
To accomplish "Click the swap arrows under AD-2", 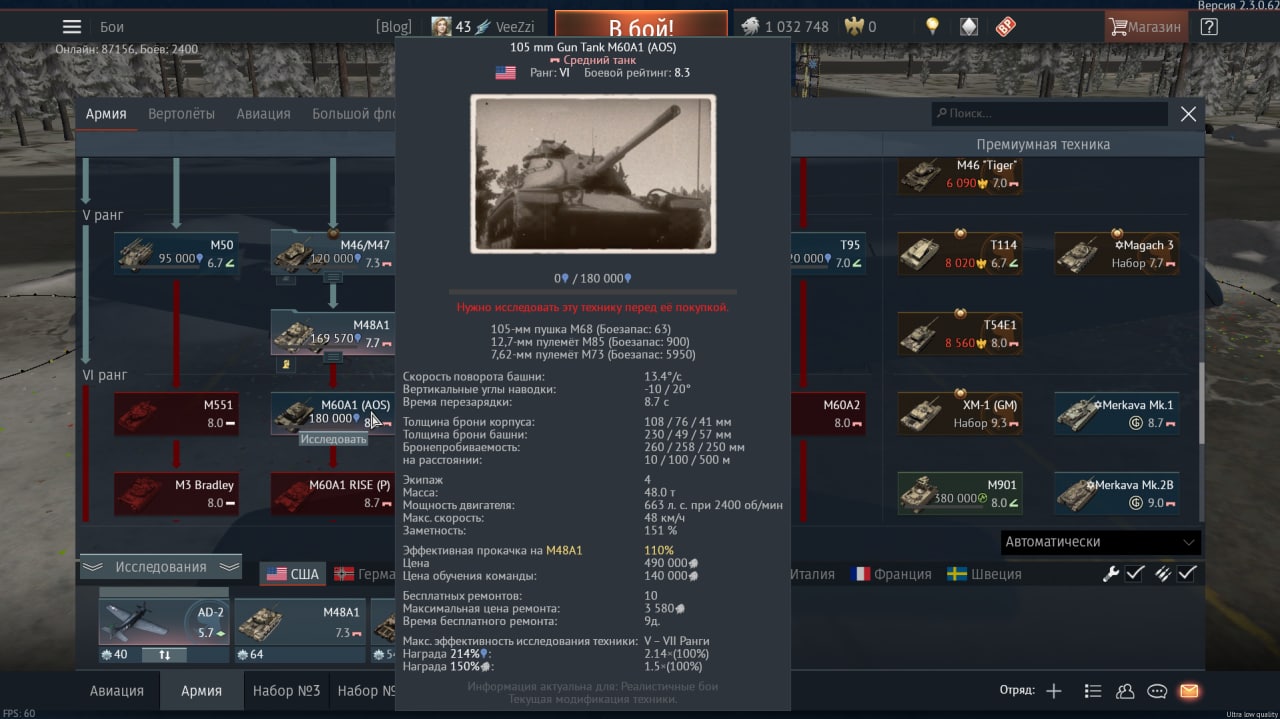I will click(165, 655).
